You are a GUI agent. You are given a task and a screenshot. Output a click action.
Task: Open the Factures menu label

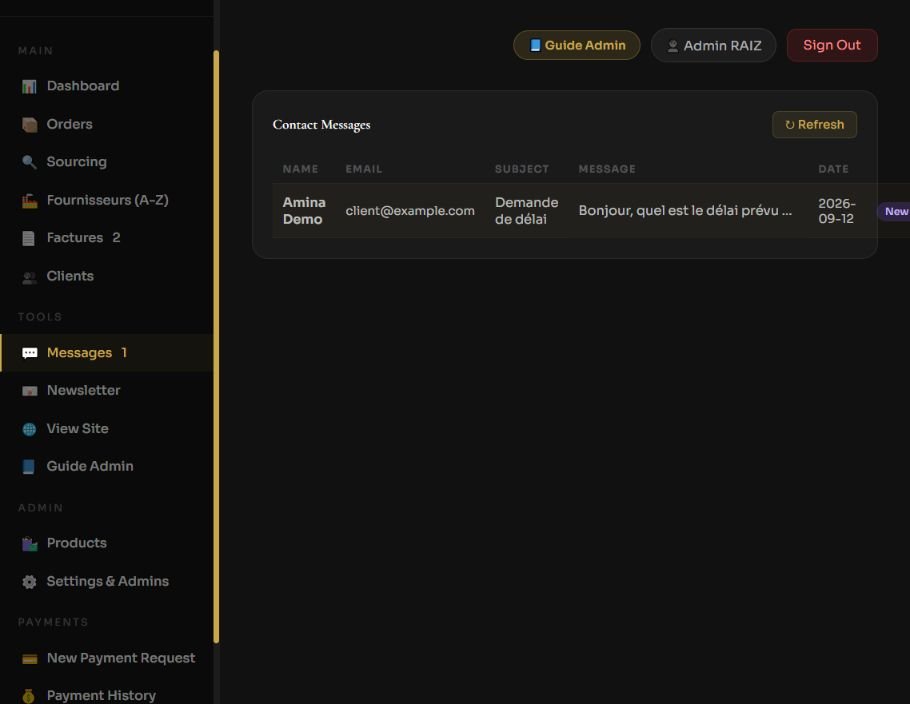pyautogui.click(x=75, y=238)
